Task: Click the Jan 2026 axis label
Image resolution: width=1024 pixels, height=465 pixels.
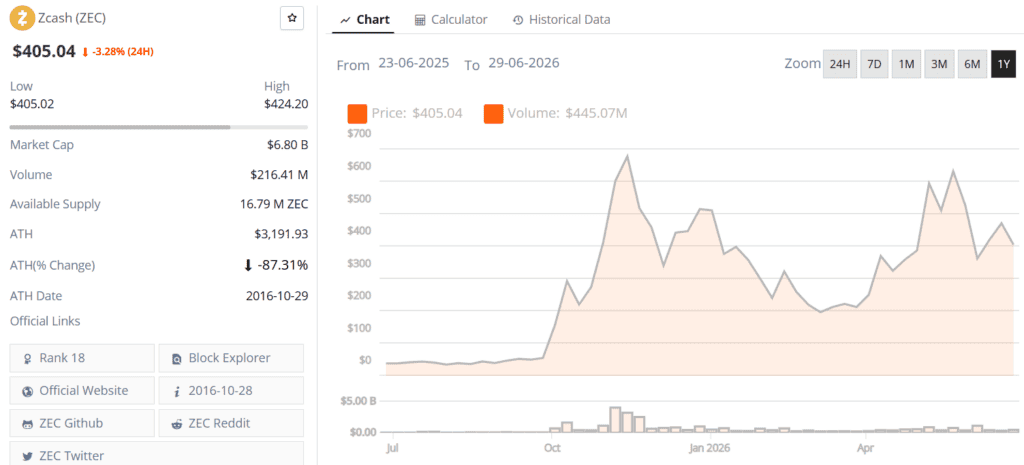Action: [709, 449]
